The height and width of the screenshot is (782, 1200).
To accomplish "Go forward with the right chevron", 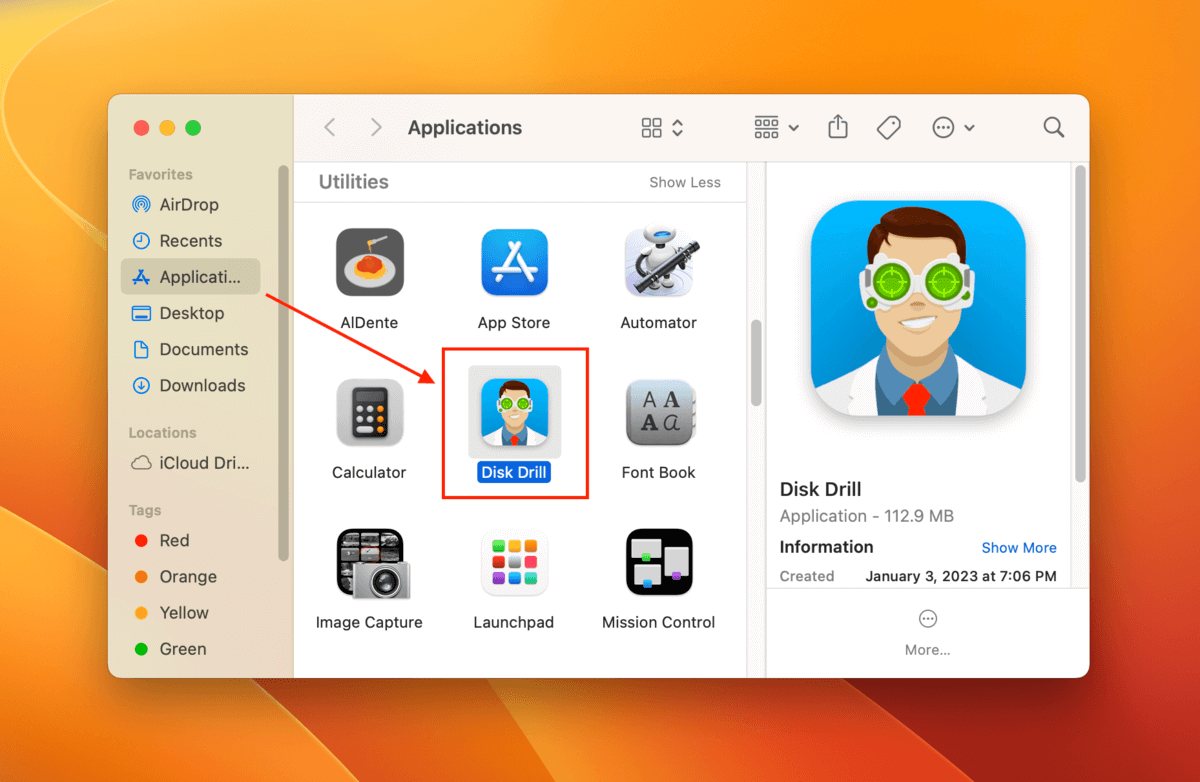I will tap(376, 127).
